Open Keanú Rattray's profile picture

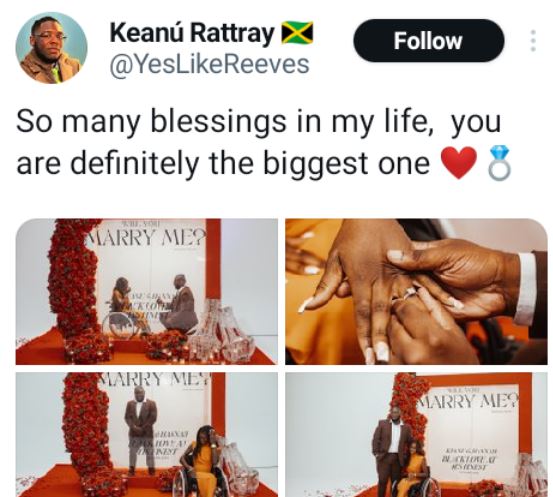pos(51,48)
